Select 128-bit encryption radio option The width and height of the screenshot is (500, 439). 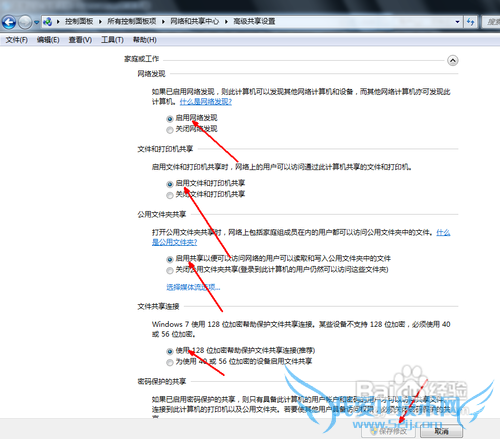point(170,351)
